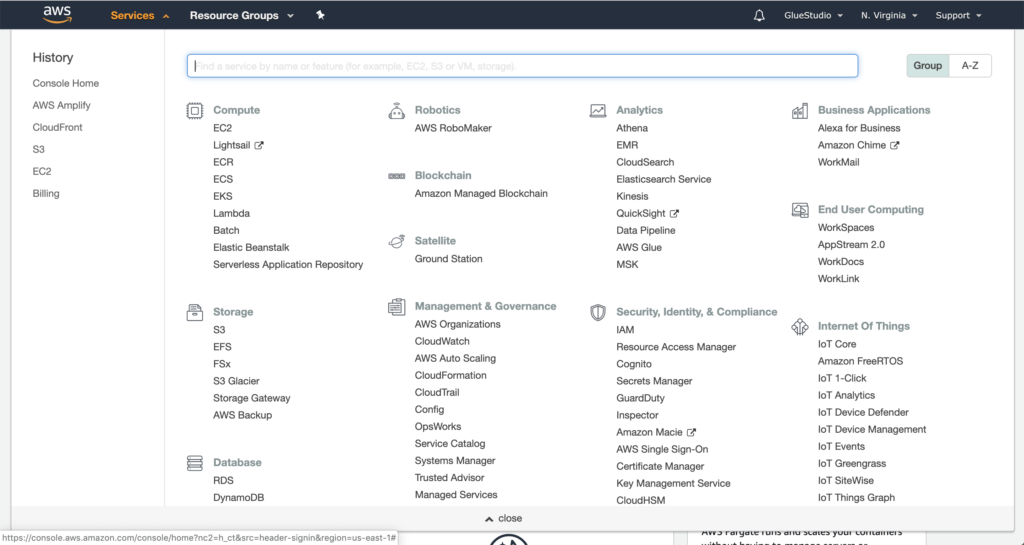This screenshot has width=1024, height=545.
Task: Click the Analytics chart icon
Action: [598, 110]
